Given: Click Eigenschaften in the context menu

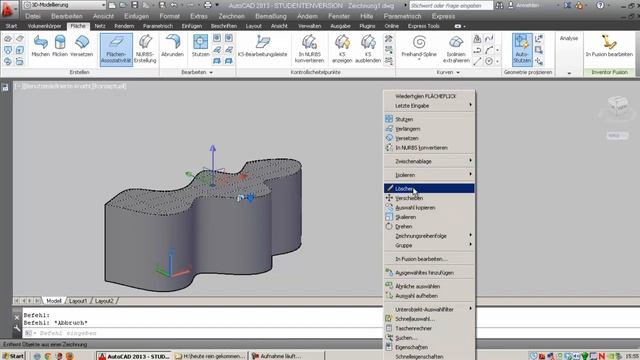Looking at the screenshot, I should tap(429, 347).
